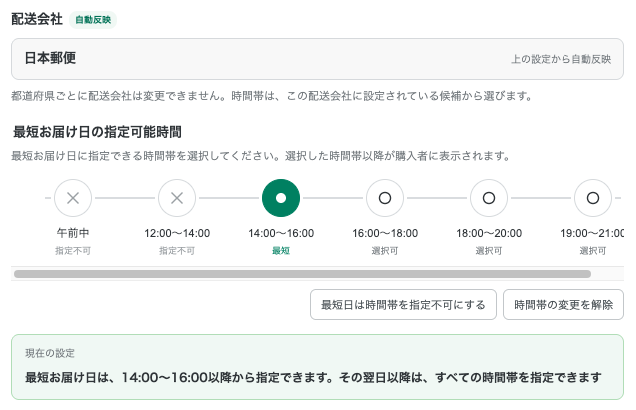
Task: Click 選択可 under 16:00〜18:00
Action: (385, 251)
